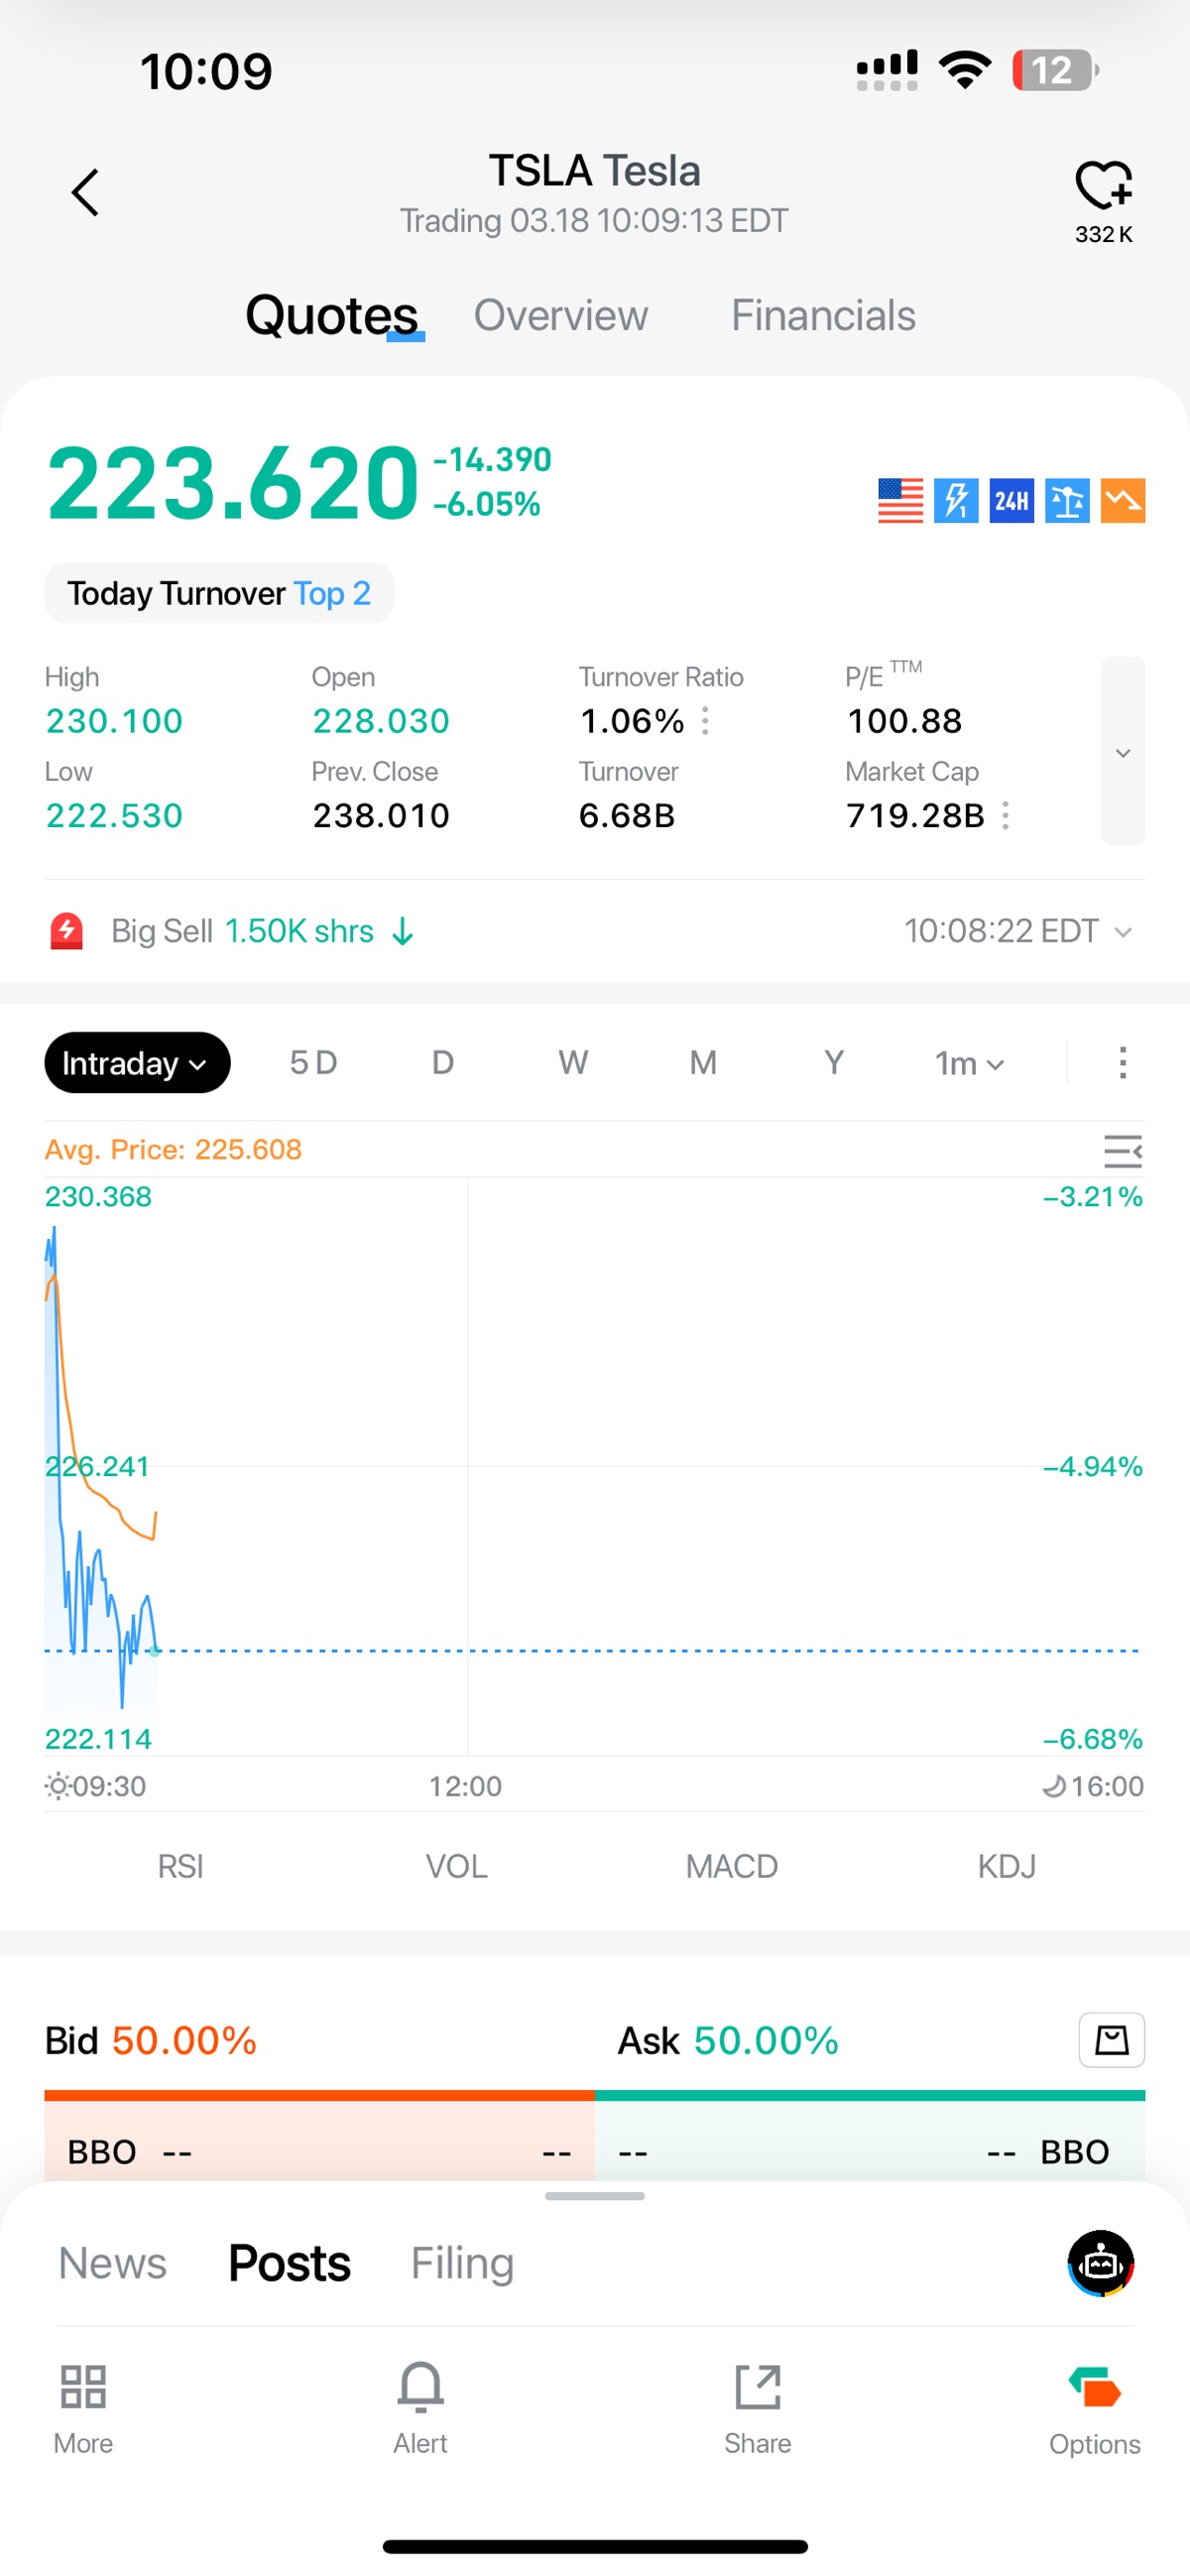This screenshot has width=1190, height=2576.
Task: Switch to the News tab
Action: point(112,2263)
